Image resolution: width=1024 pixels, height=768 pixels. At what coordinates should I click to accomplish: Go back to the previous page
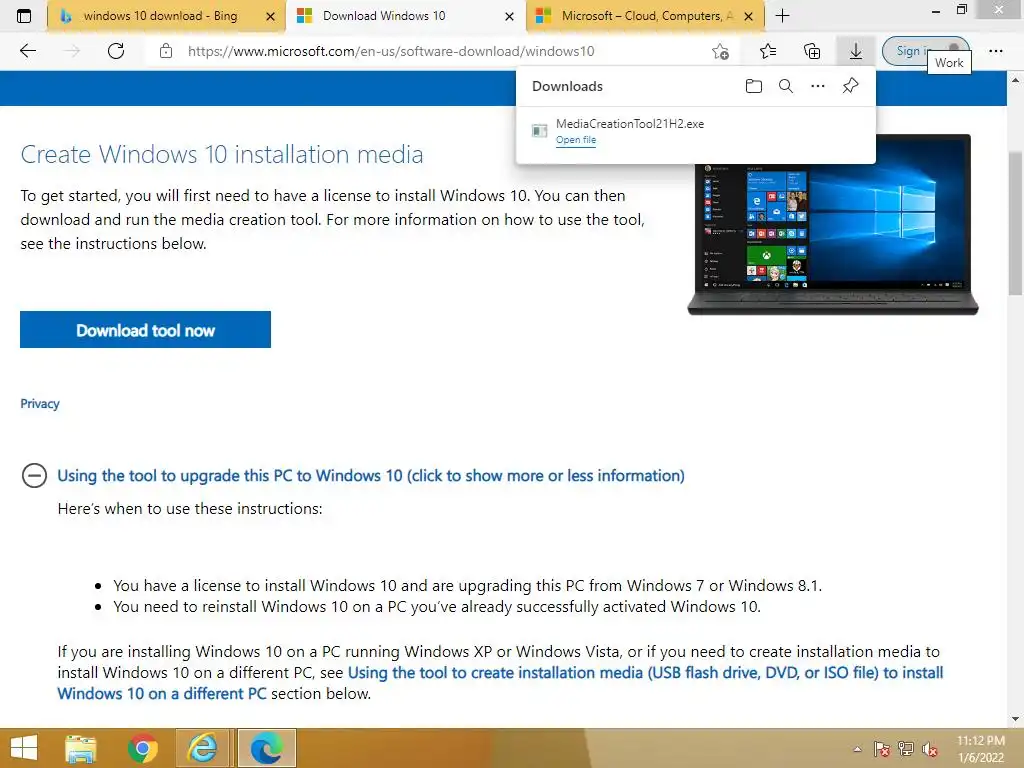(28, 51)
